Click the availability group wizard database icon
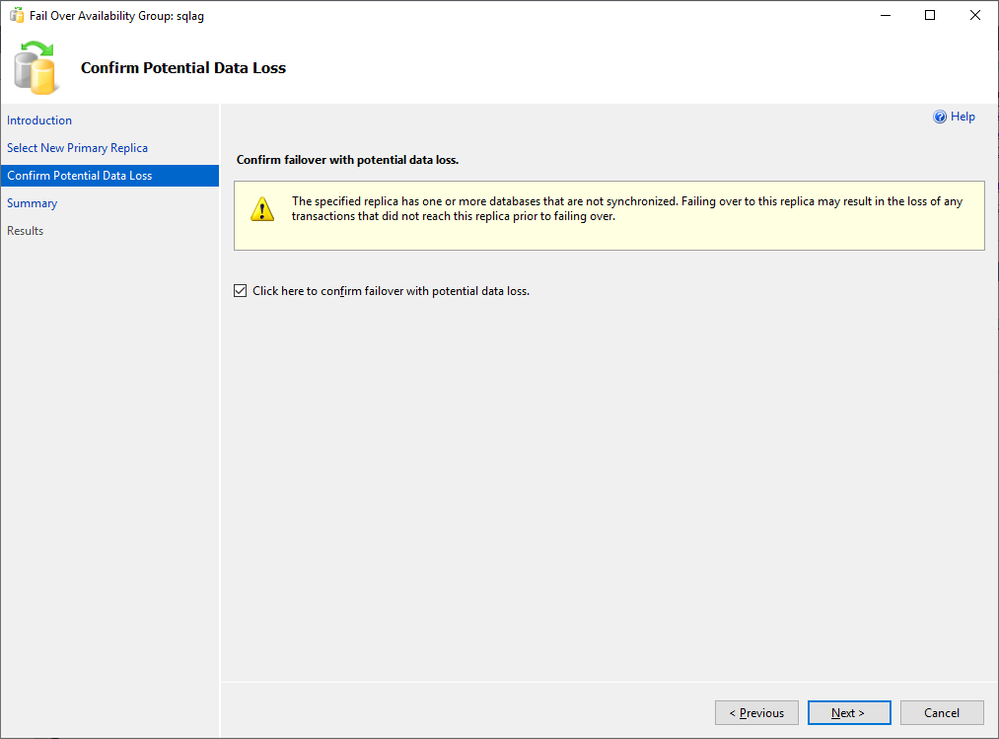The width and height of the screenshot is (999, 739). point(34,68)
